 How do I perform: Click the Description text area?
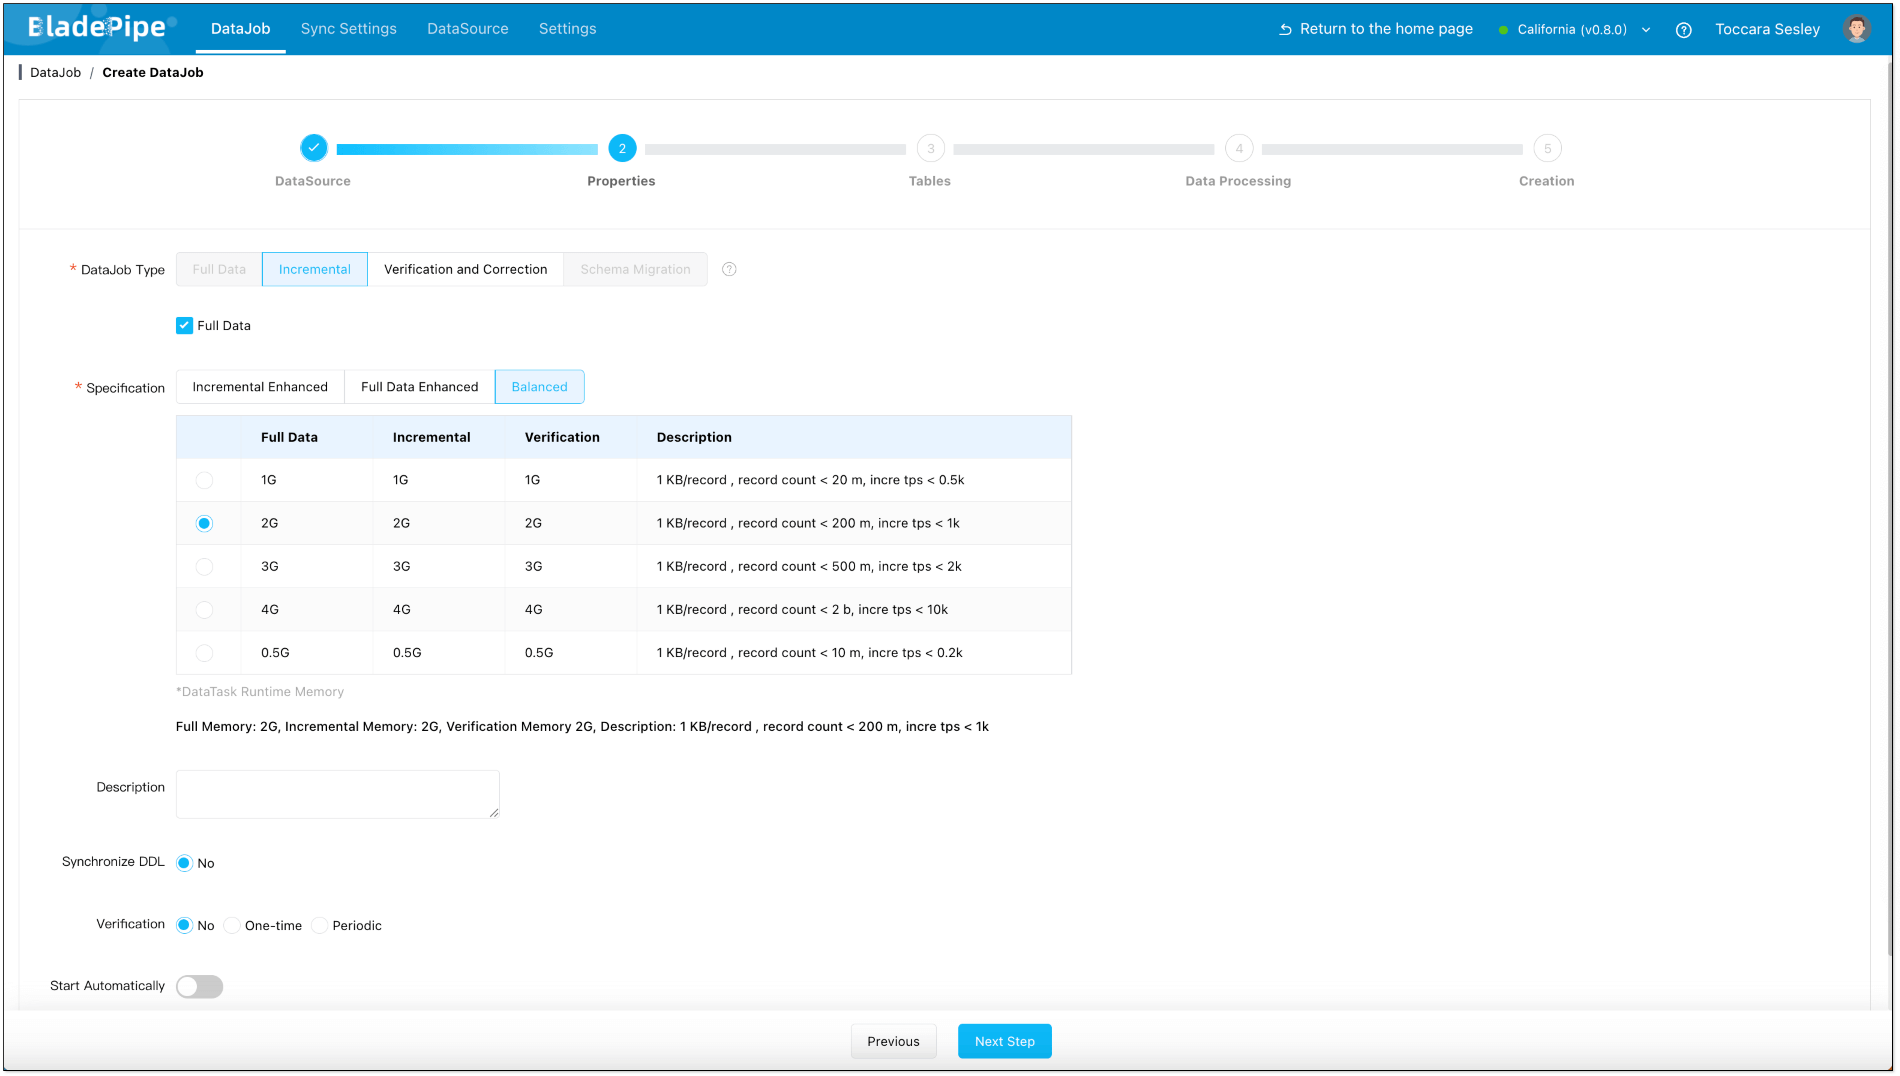[x=338, y=794]
